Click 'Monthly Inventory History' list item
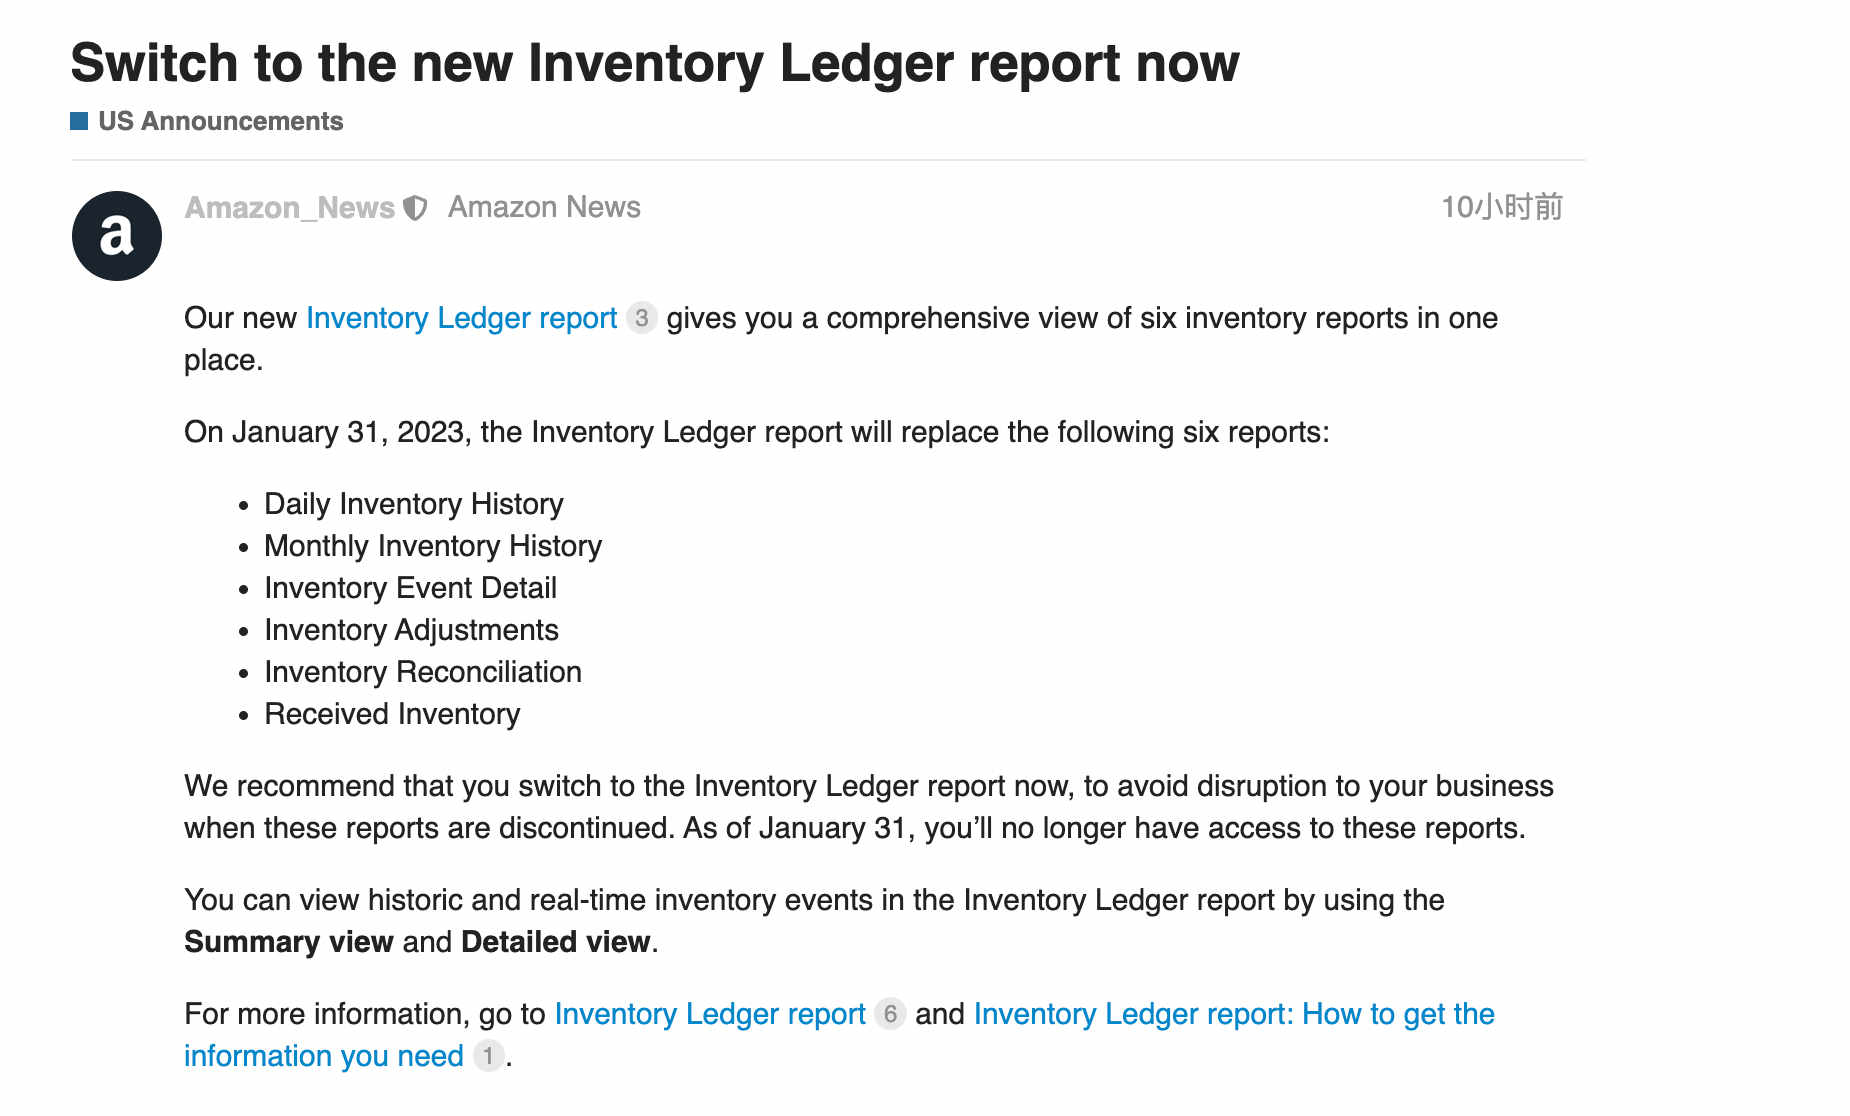The image size is (1850, 1116). 433,546
